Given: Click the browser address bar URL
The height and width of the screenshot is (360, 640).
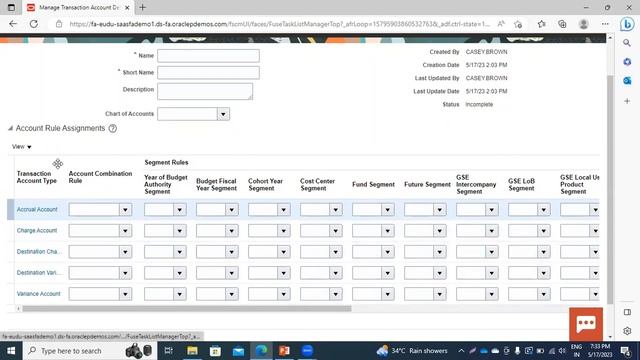Looking at the screenshot, I should pos(279,24).
